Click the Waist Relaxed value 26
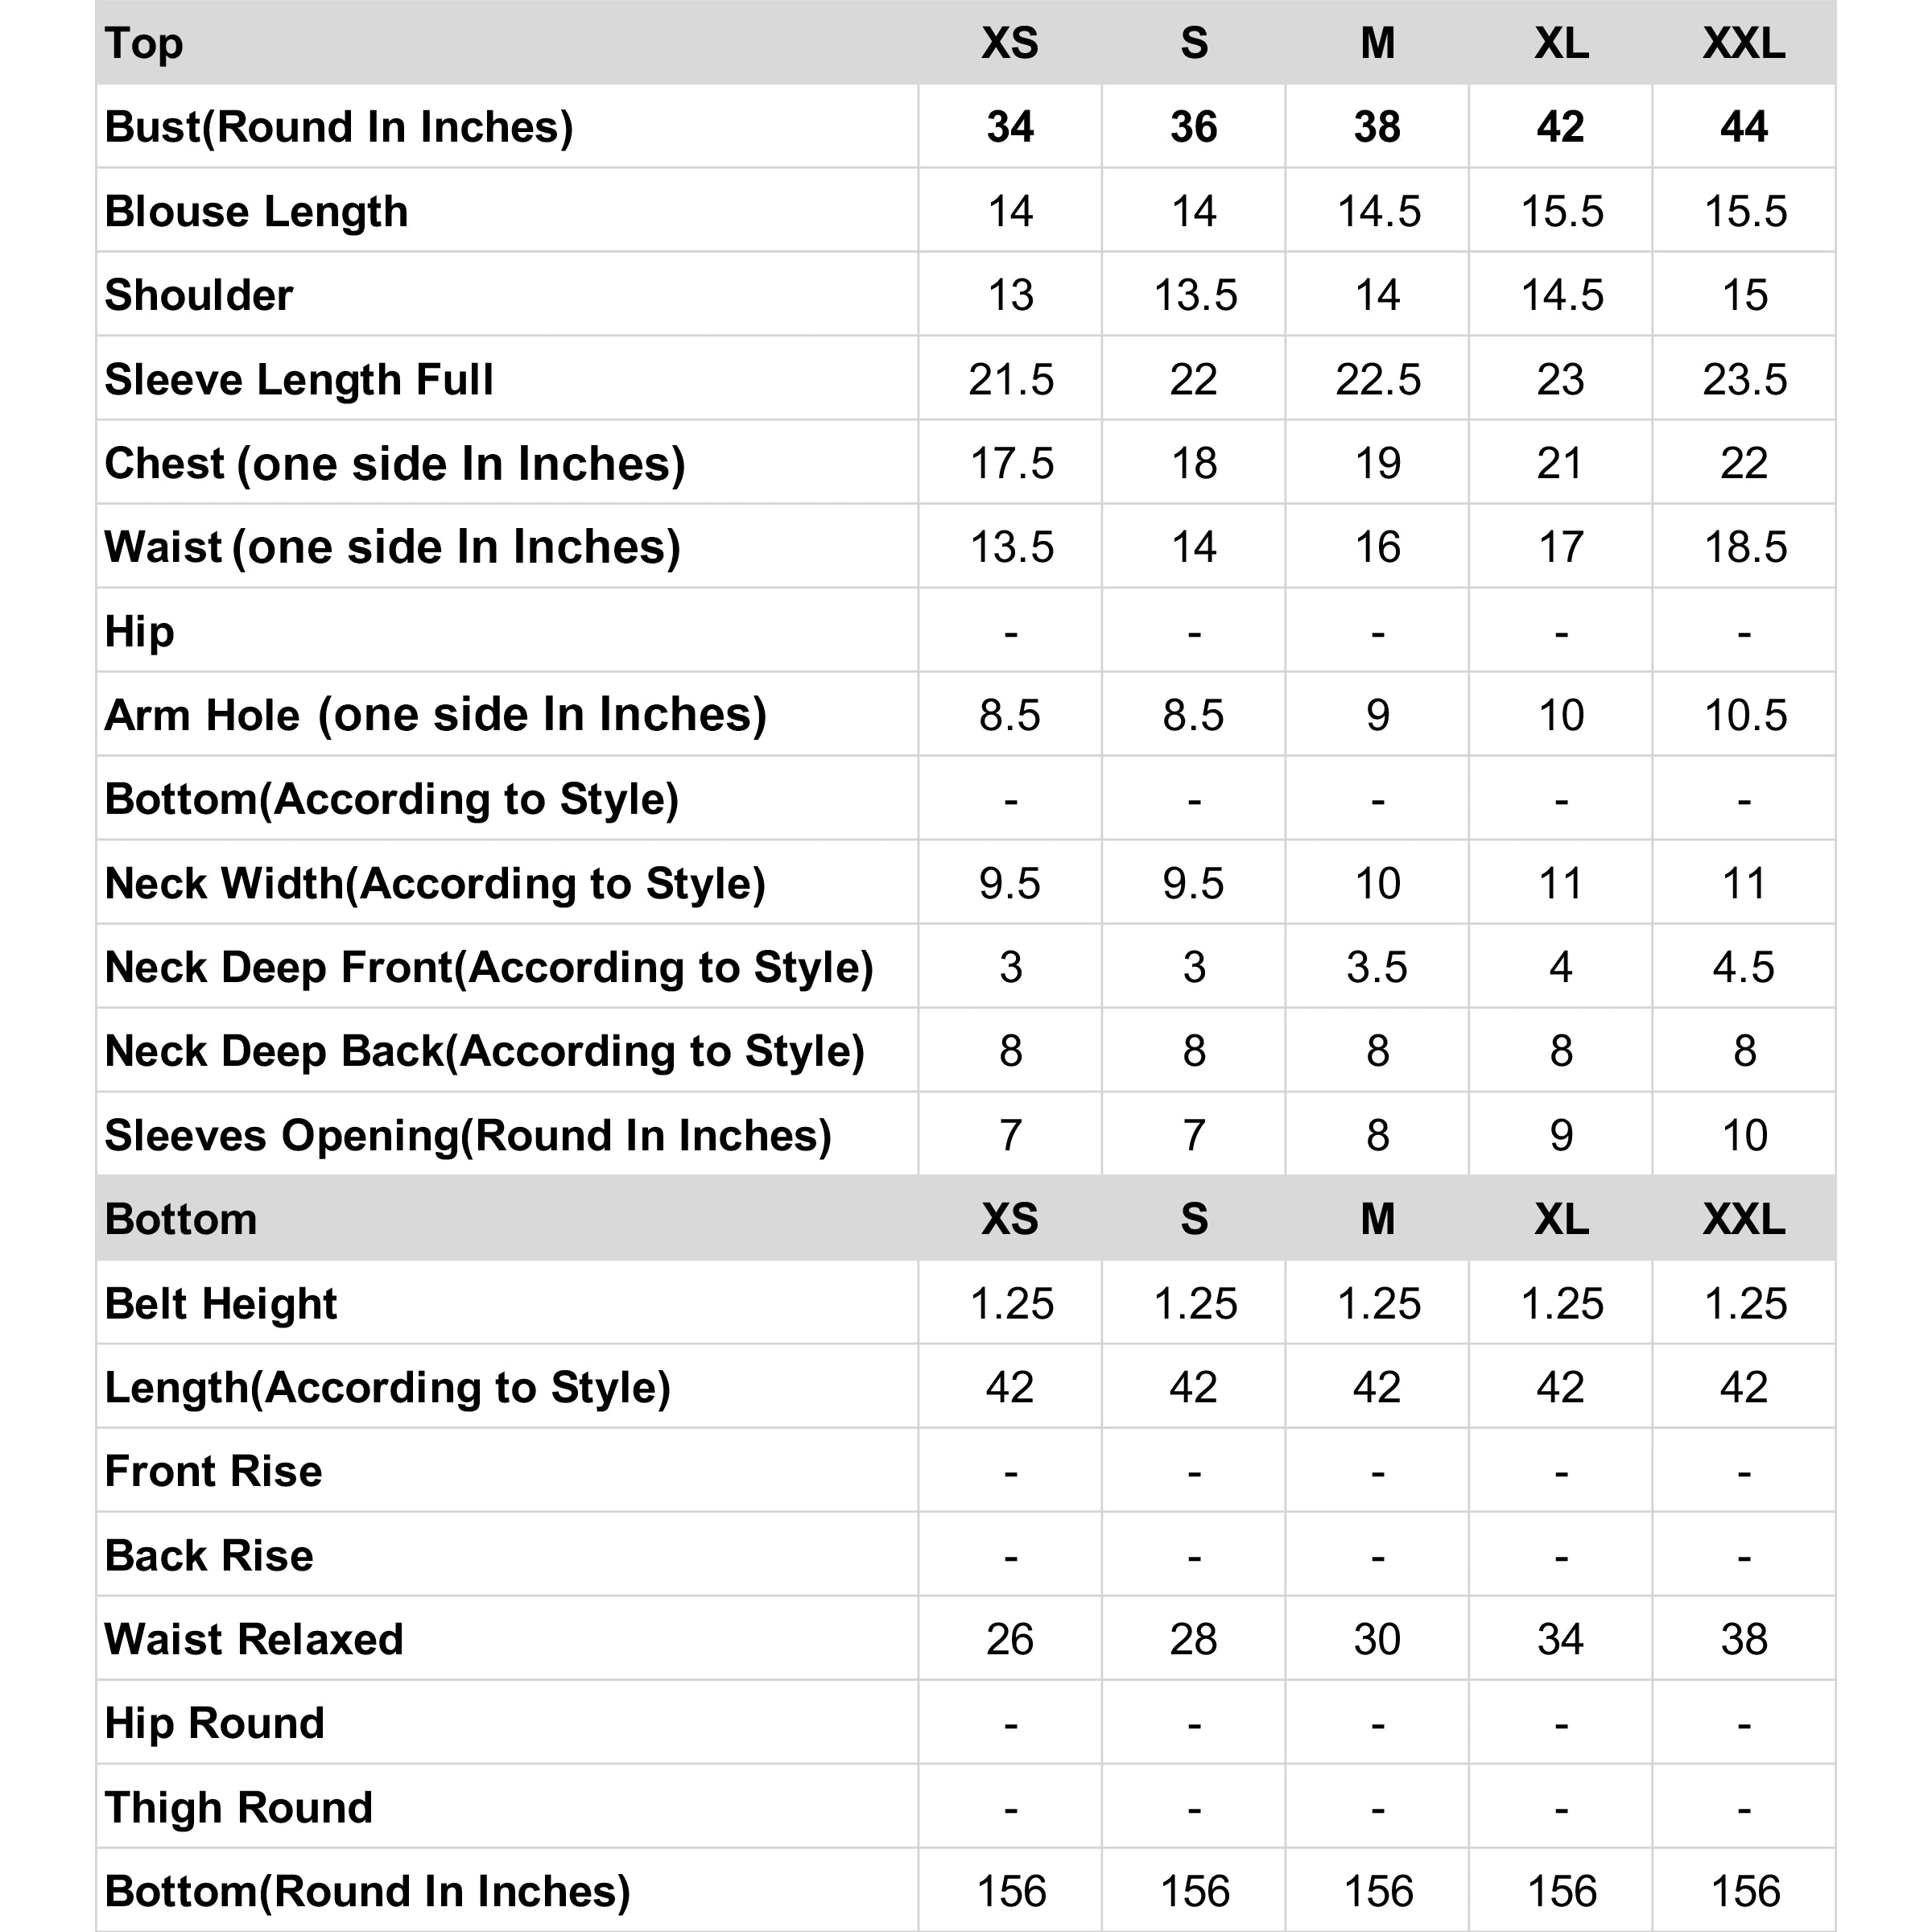The image size is (1932, 1932). tap(1010, 1640)
